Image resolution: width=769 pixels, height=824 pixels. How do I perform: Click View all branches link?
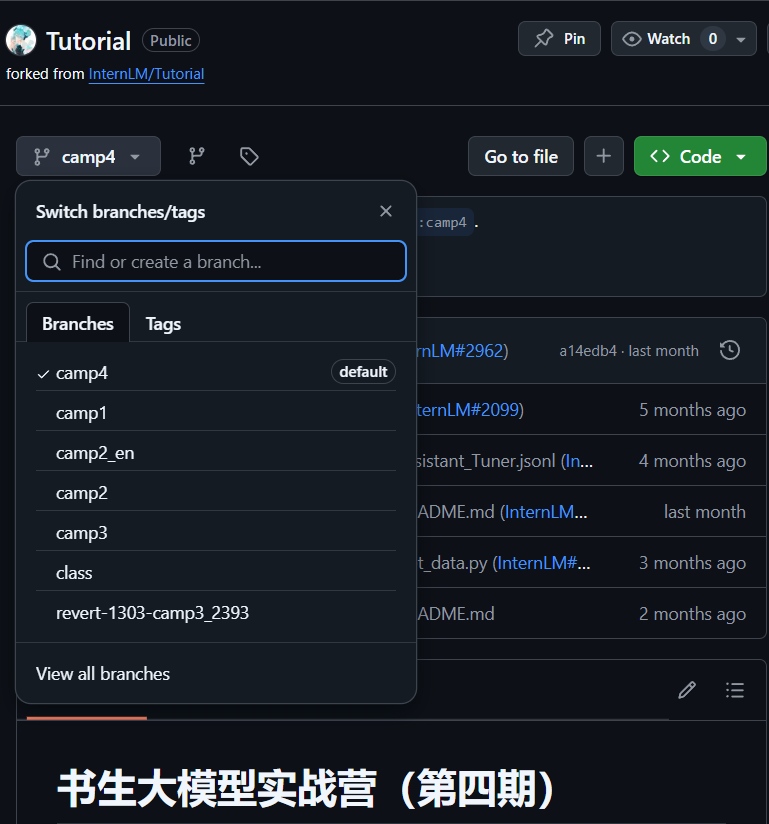click(x=103, y=674)
